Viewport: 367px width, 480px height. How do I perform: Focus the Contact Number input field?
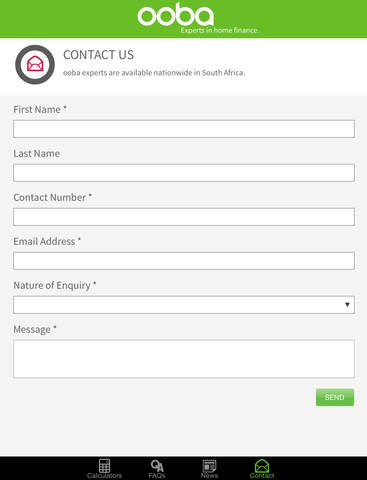[x=184, y=217]
